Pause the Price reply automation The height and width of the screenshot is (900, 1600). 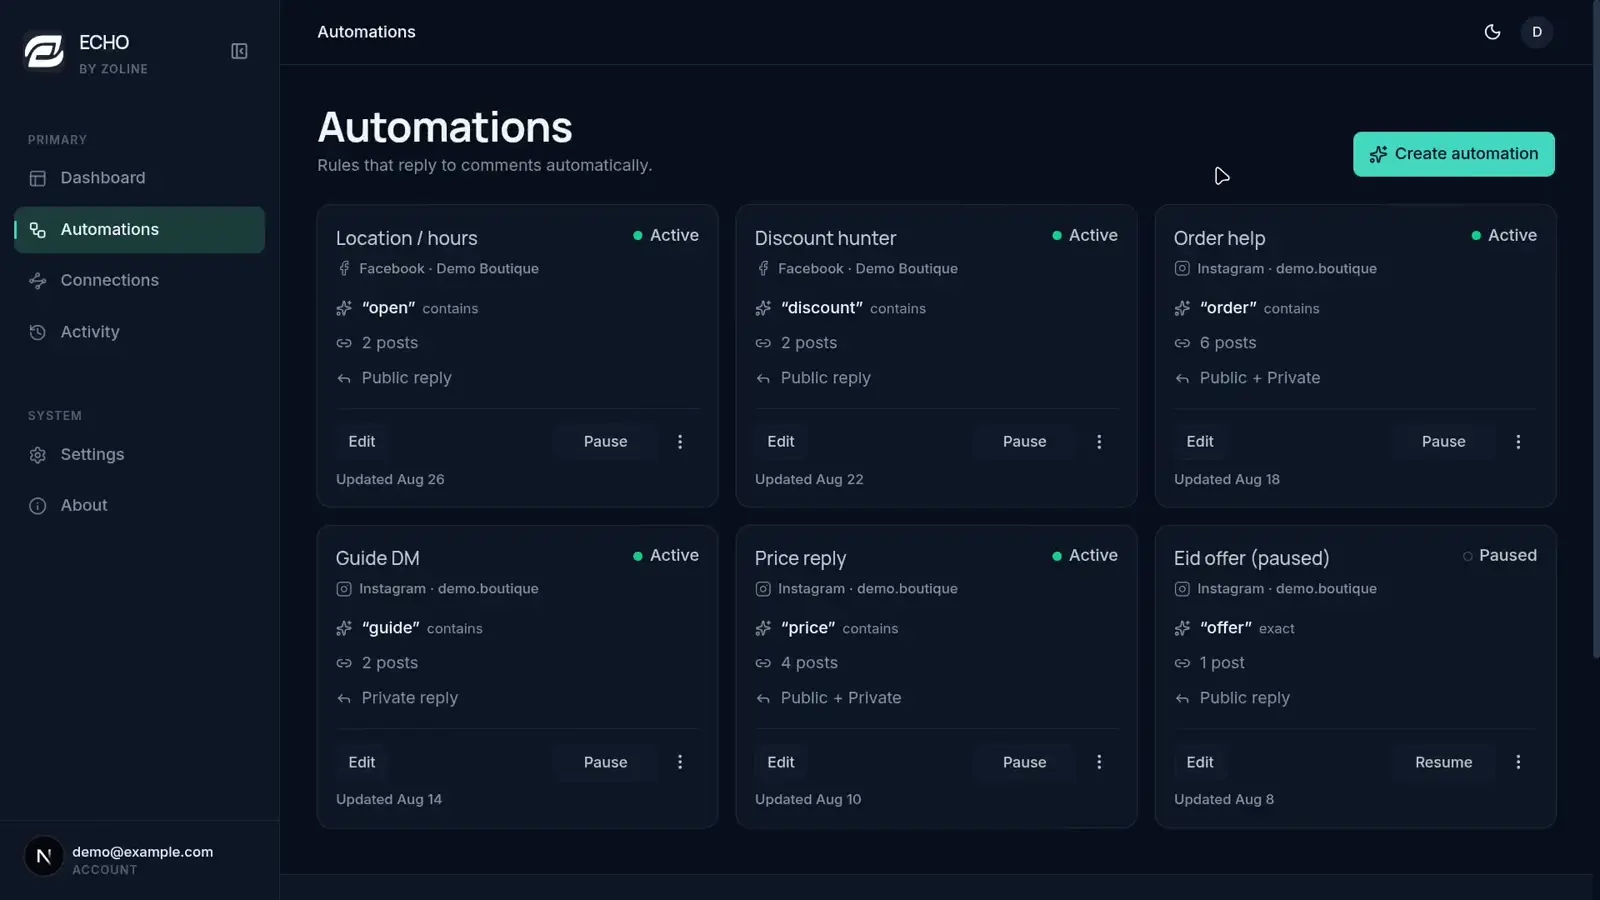1024,762
